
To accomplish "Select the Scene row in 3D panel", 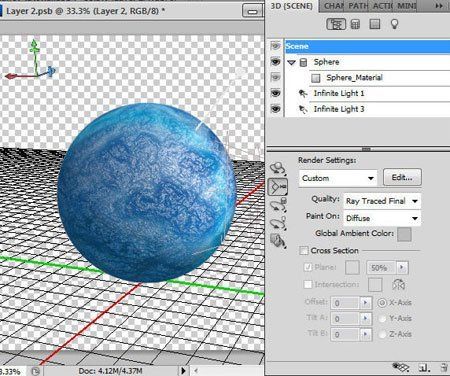I will coord(367,46).
